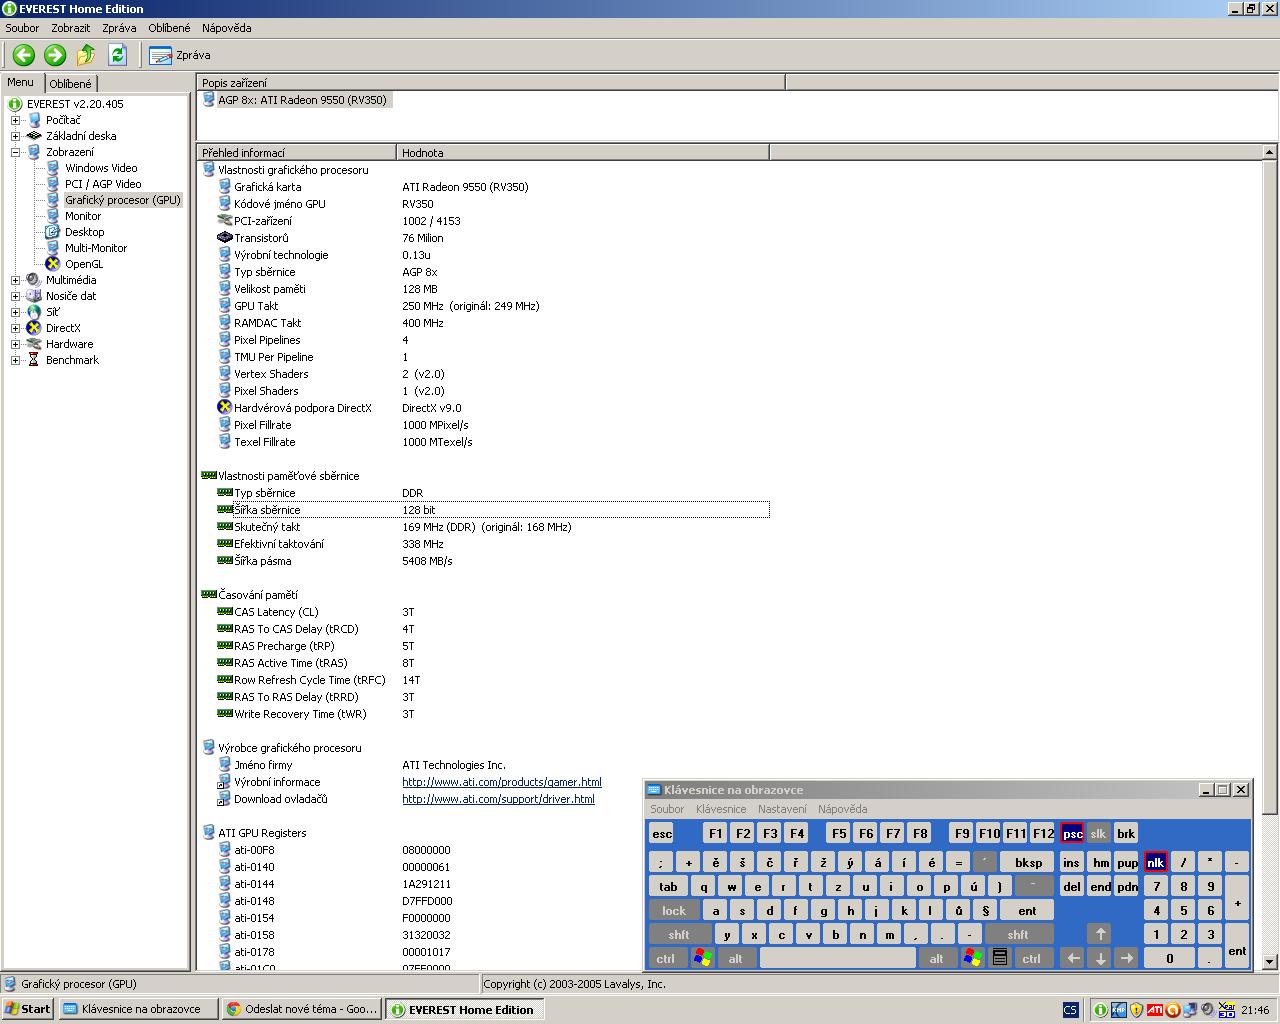Open the ATI support driver link
1280x1024 pixels.
coord(498,799)
